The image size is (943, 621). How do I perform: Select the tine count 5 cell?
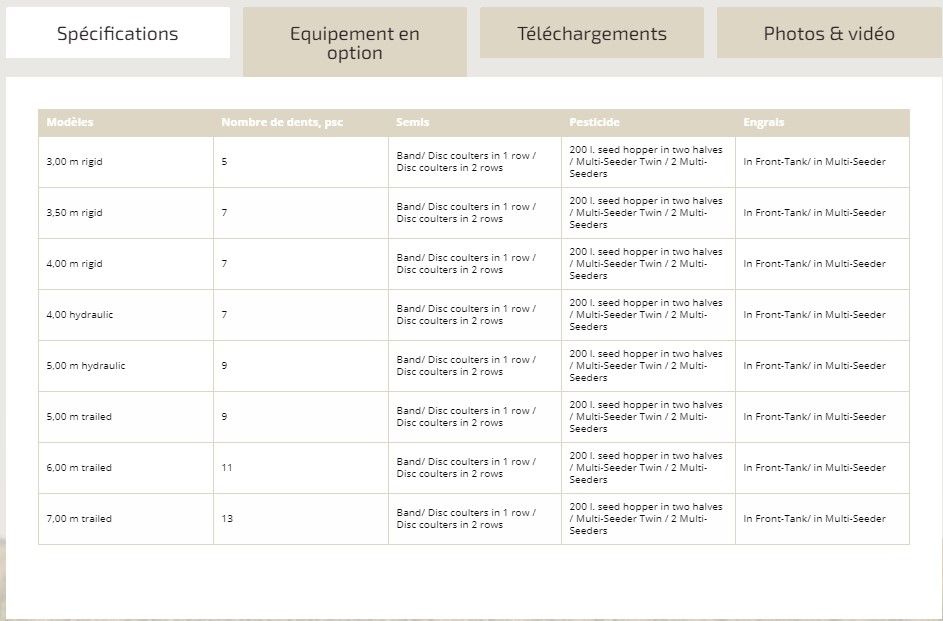[224, 162]
